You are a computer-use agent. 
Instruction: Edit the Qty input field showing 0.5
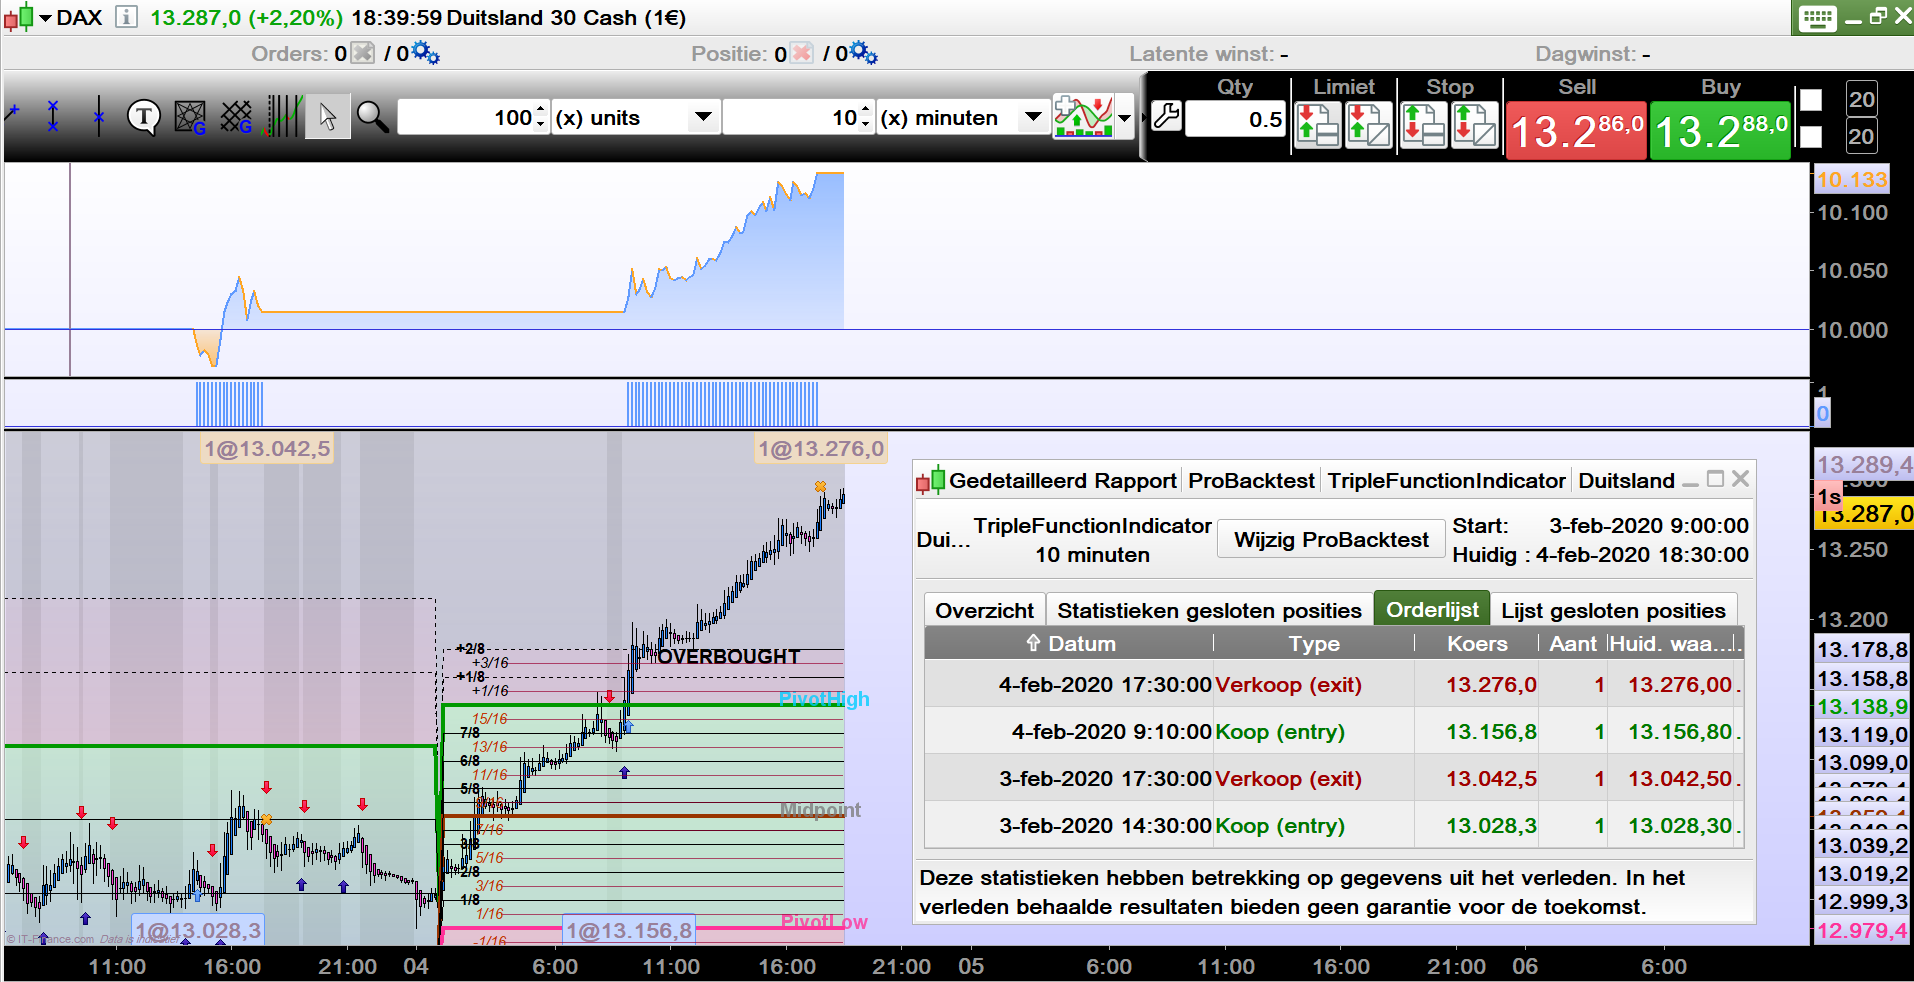(1235, 119)
